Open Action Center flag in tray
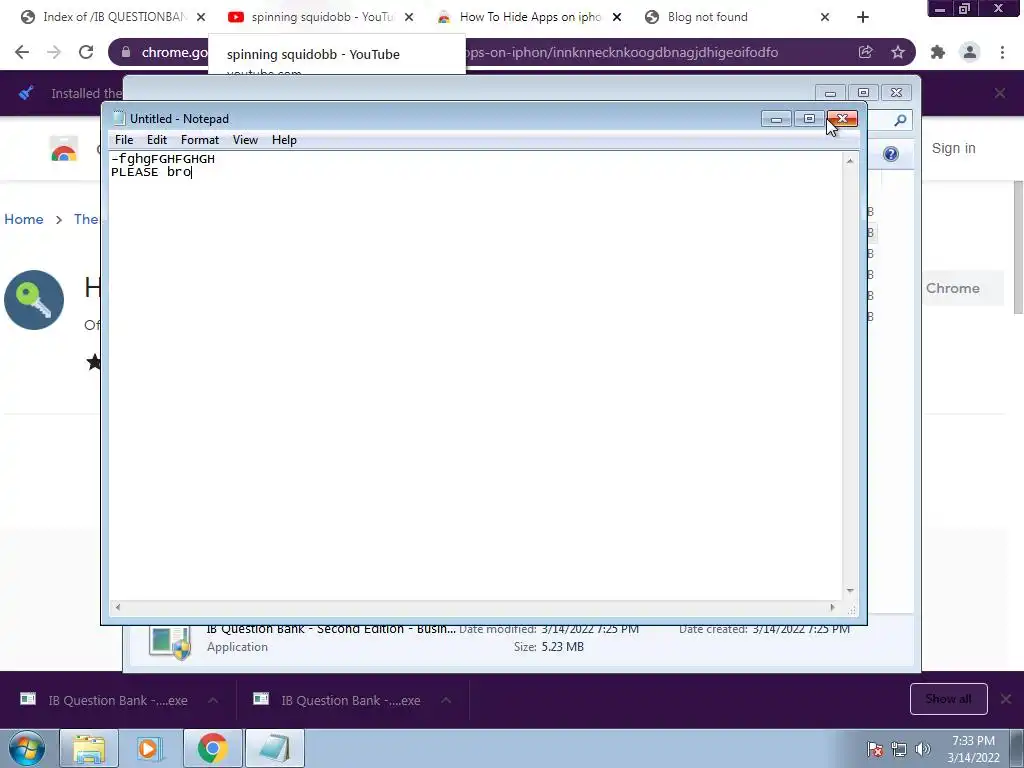This screenshot has width=1024, height=768. (x=876, y=750)
